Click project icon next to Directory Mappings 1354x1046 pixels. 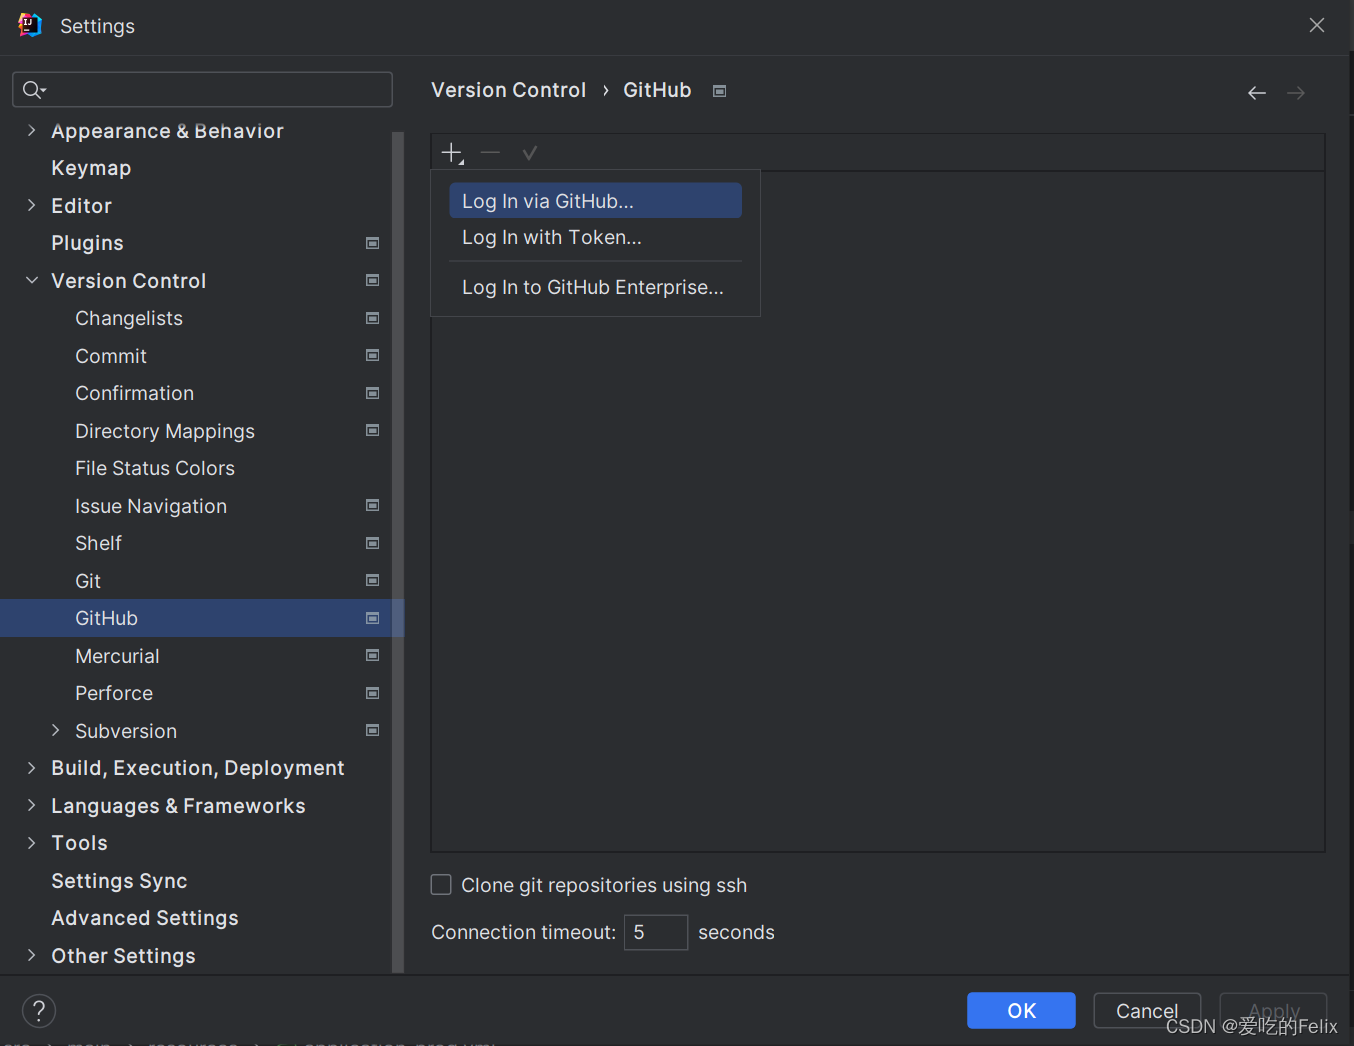[372, 431]
